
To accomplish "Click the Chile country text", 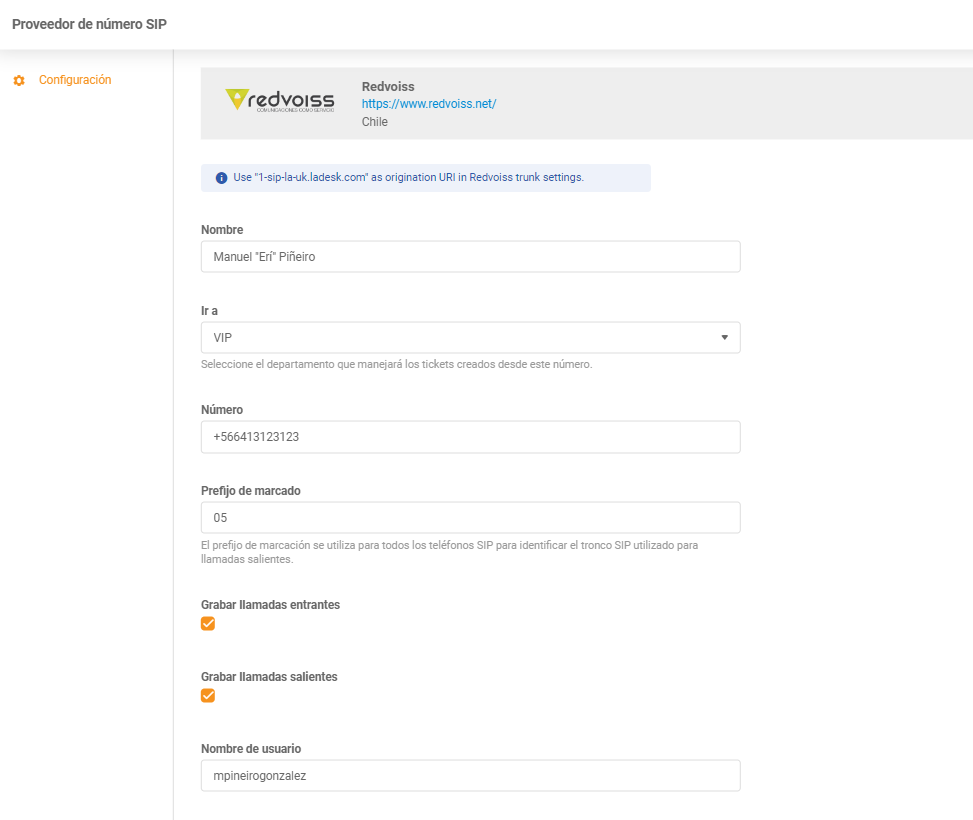I will click(374, 122).
